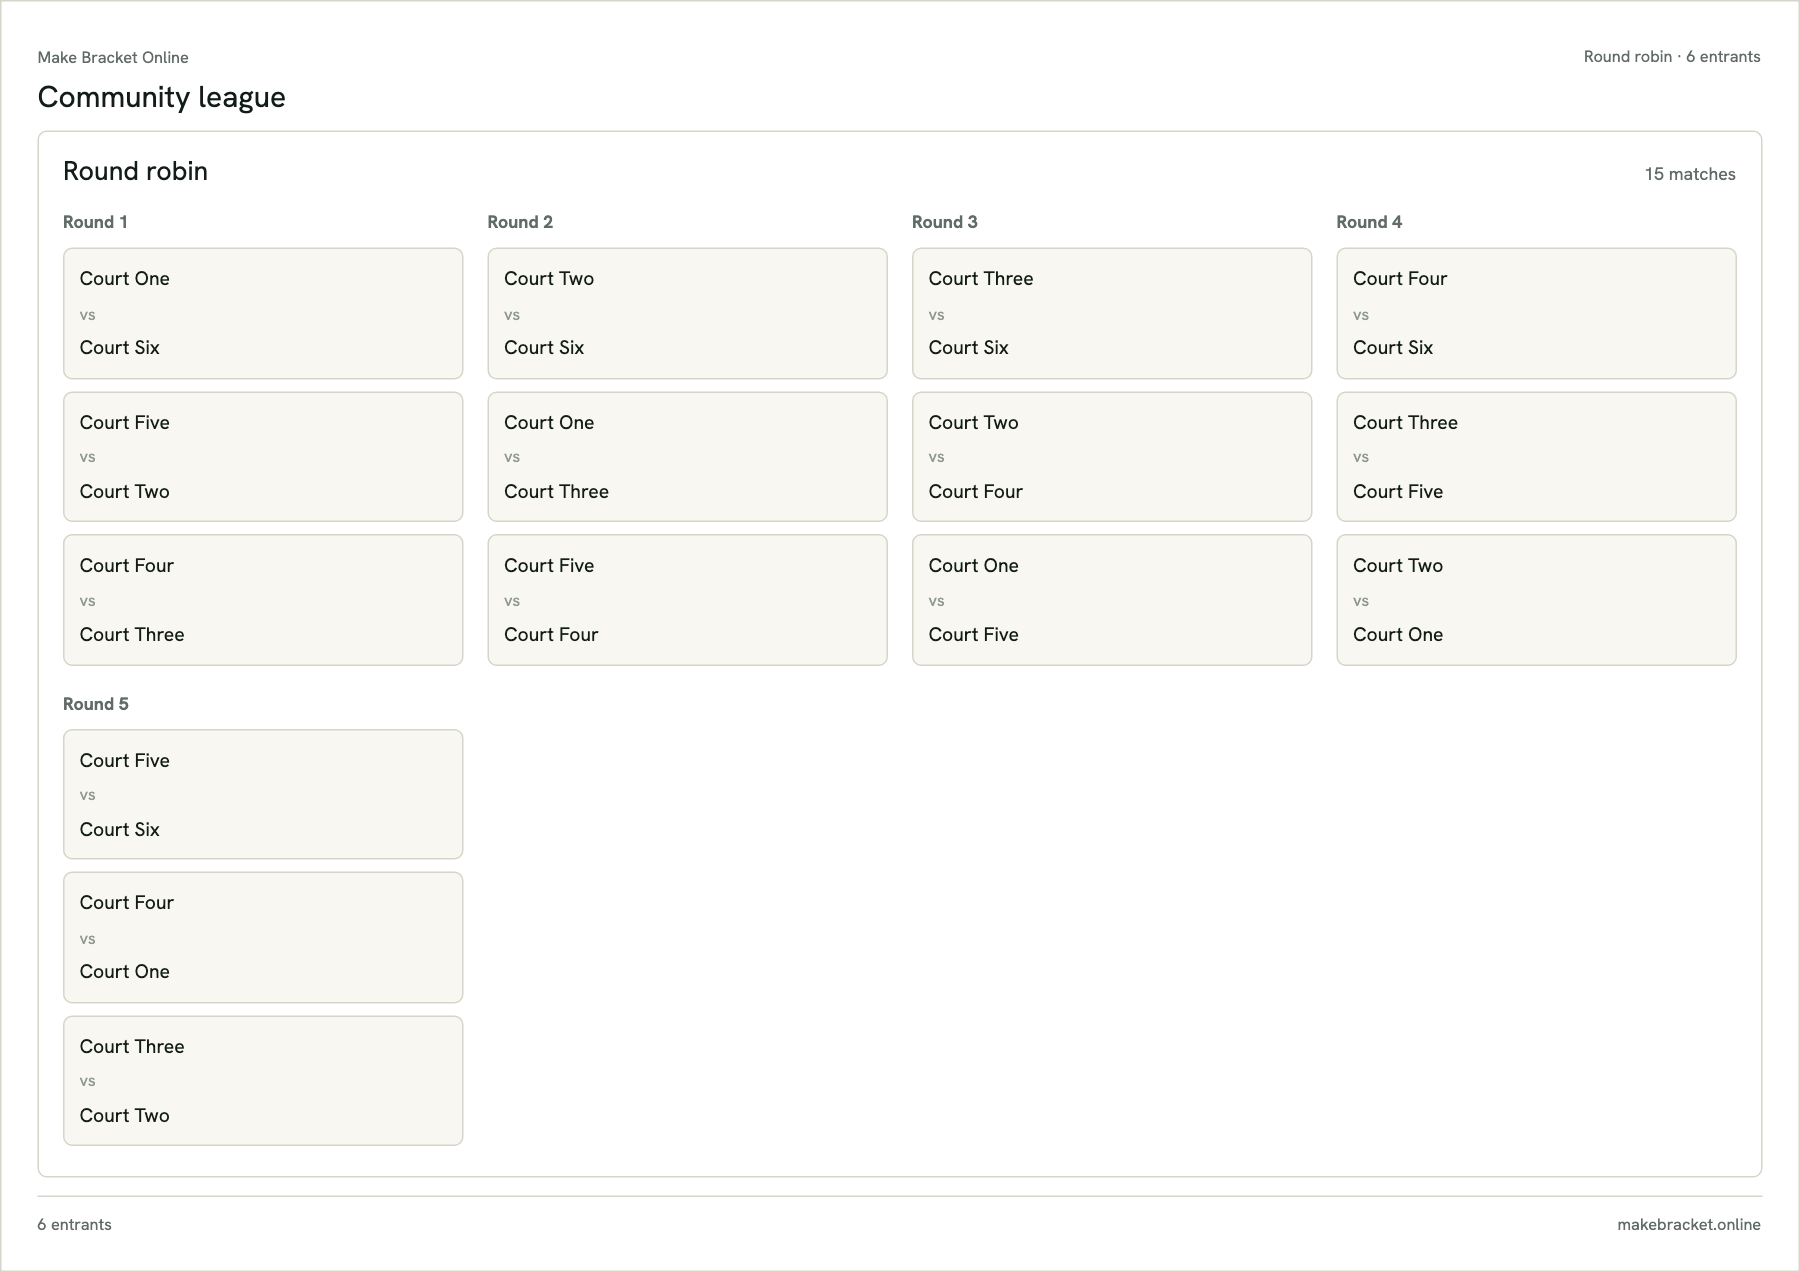Viewport: 1800px width, 1272px height.
Task: Click the Community league title
Action: click(162, 97)
